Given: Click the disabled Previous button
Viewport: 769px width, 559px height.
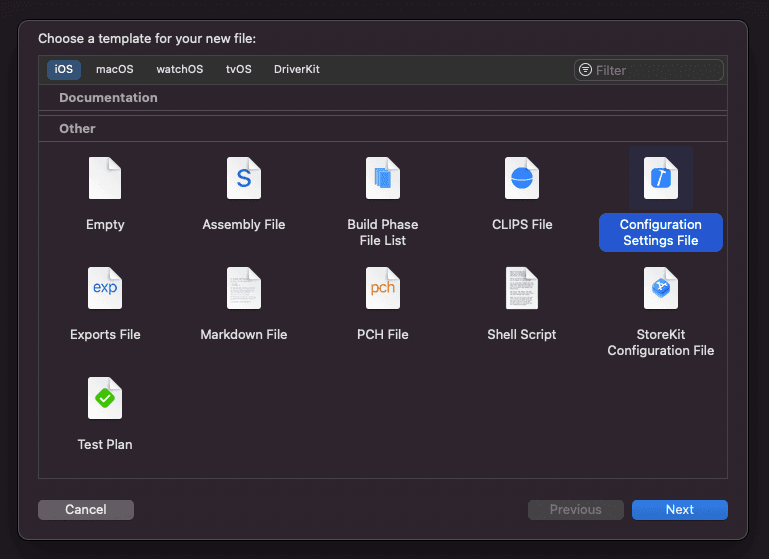Looking at the screenshot, I should click(576, 509).
